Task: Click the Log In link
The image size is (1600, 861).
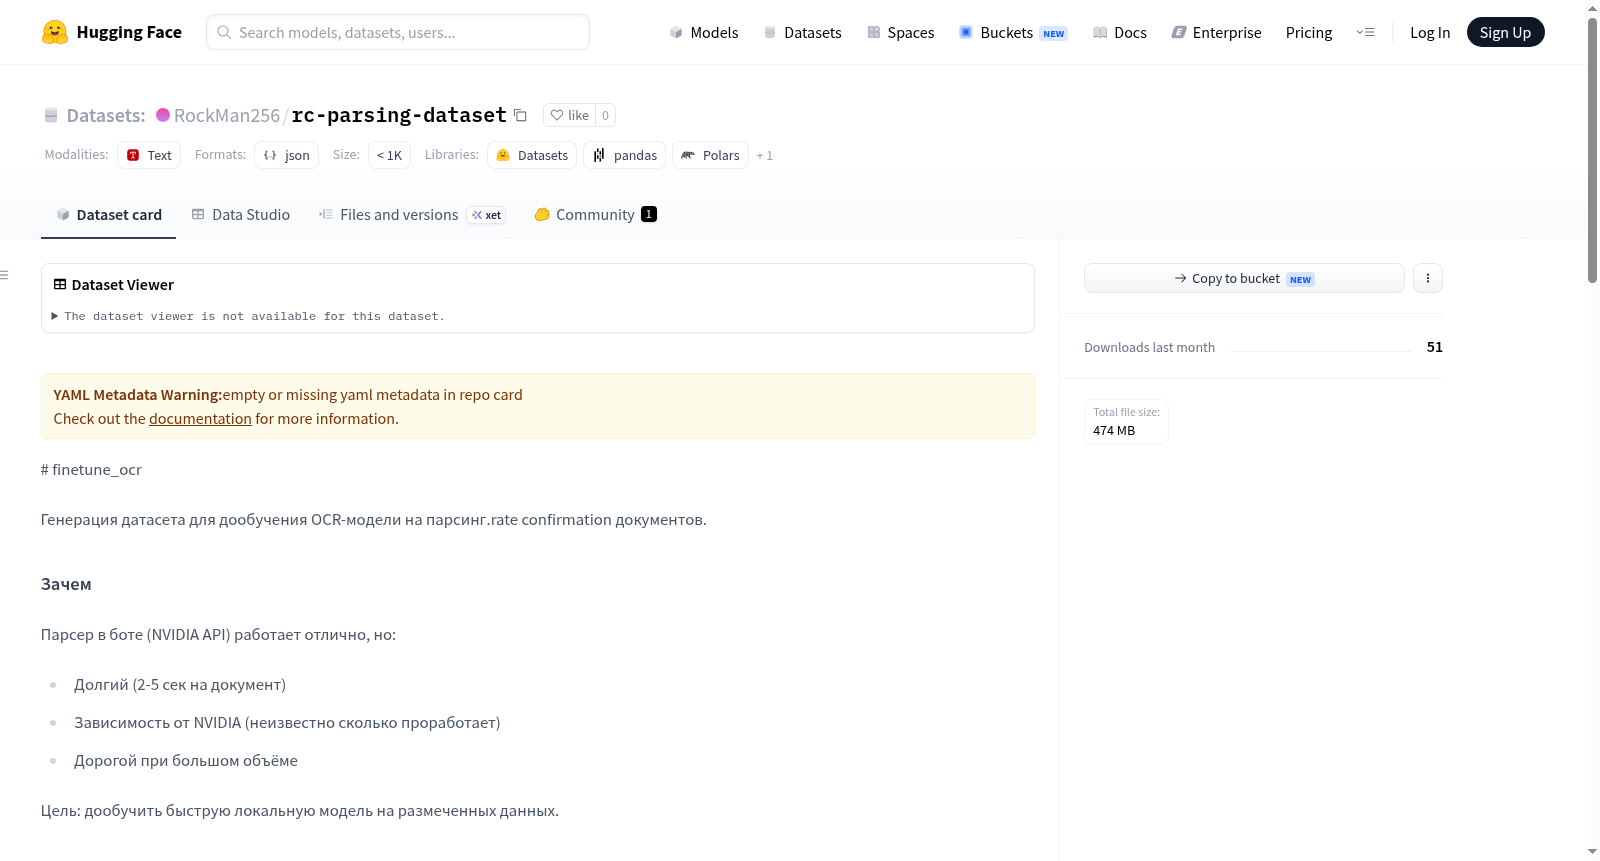Action: [1430, 32]
